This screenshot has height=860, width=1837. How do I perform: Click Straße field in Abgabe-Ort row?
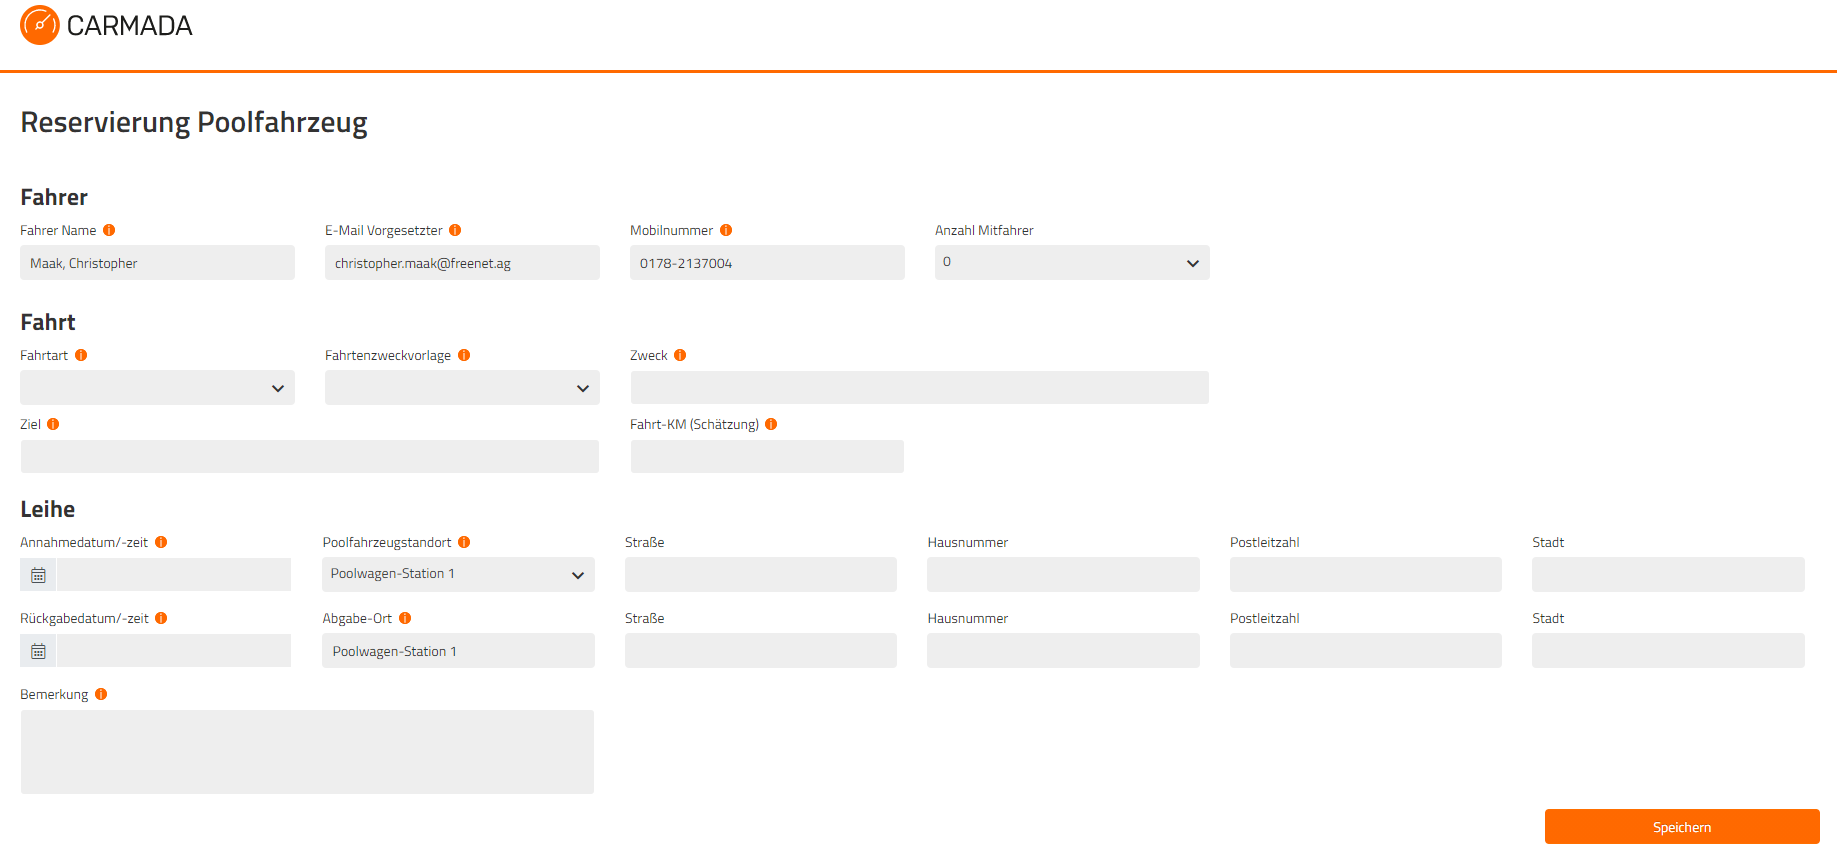(761, 651)
